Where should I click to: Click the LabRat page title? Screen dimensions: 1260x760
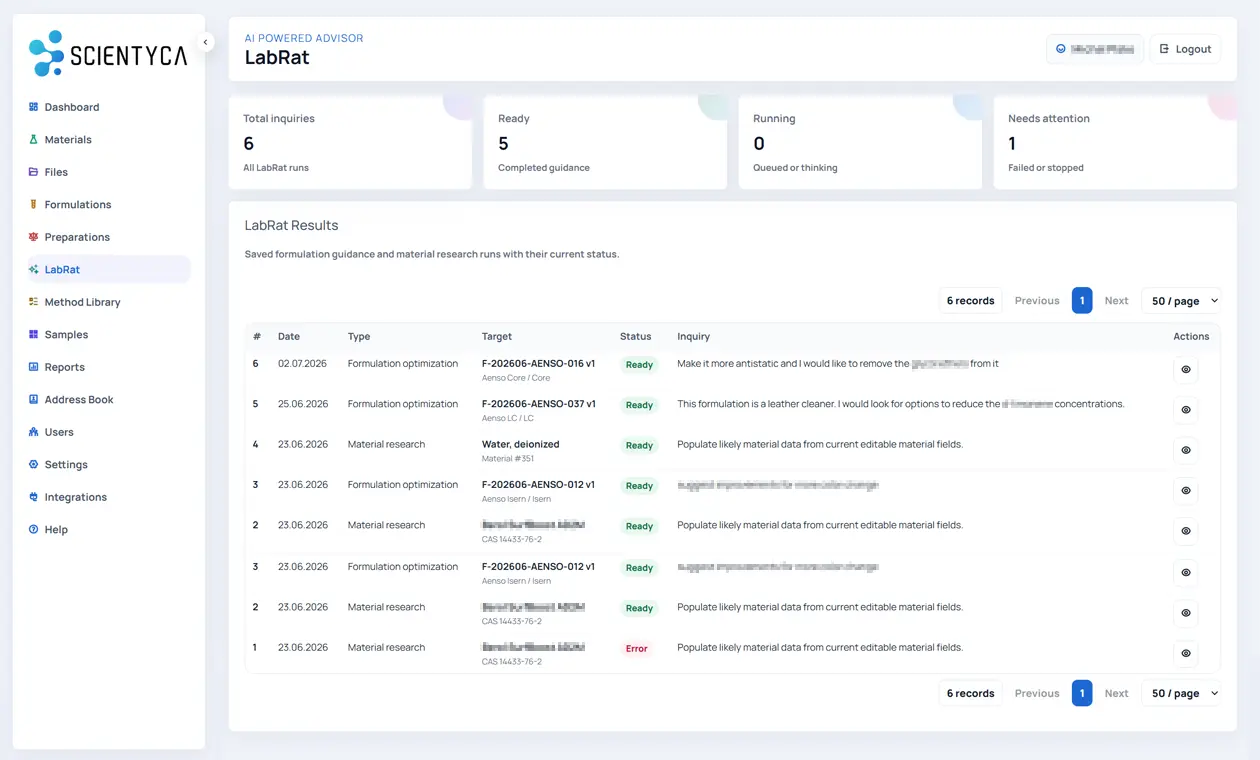(x=277, y=58)
